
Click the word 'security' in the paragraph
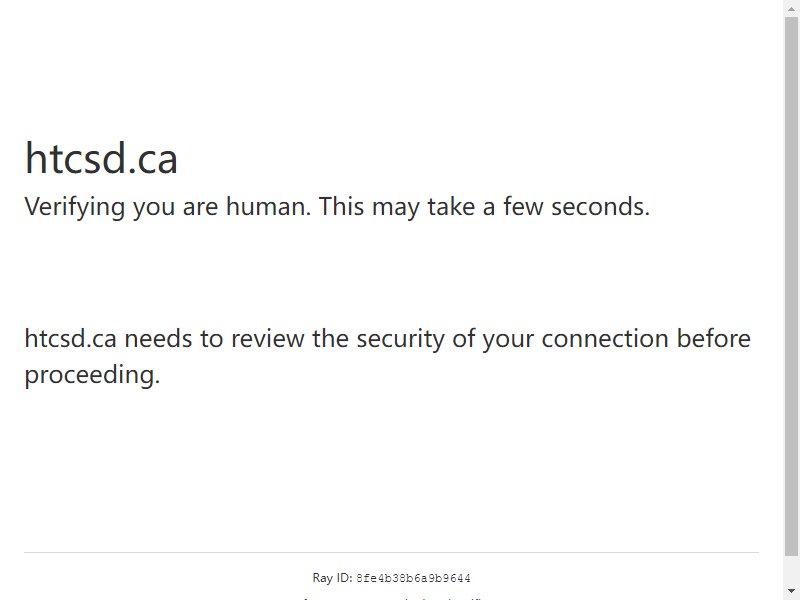(x=401, y=340)
